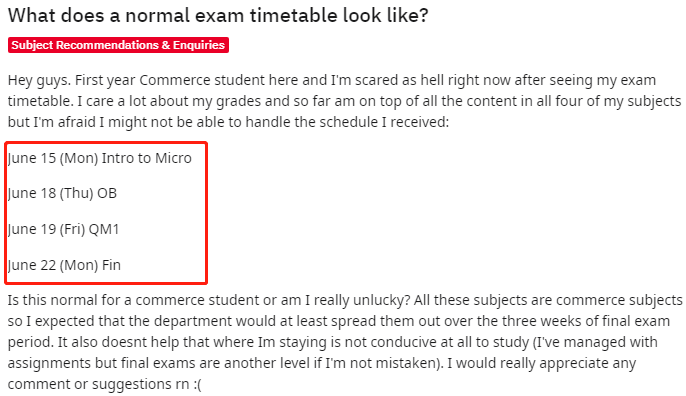This screenshot has width=686, height=396.
Task: Click the Subject Recommendations & Enquiries flair tag
Action: pyautogui.click(x=118, y=45)
